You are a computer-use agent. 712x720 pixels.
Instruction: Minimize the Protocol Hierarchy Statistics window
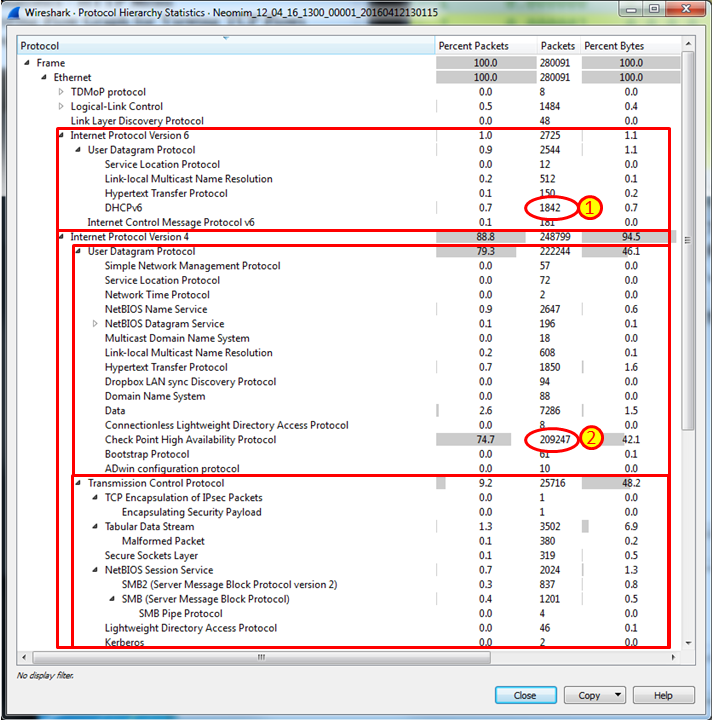(632, 9)
